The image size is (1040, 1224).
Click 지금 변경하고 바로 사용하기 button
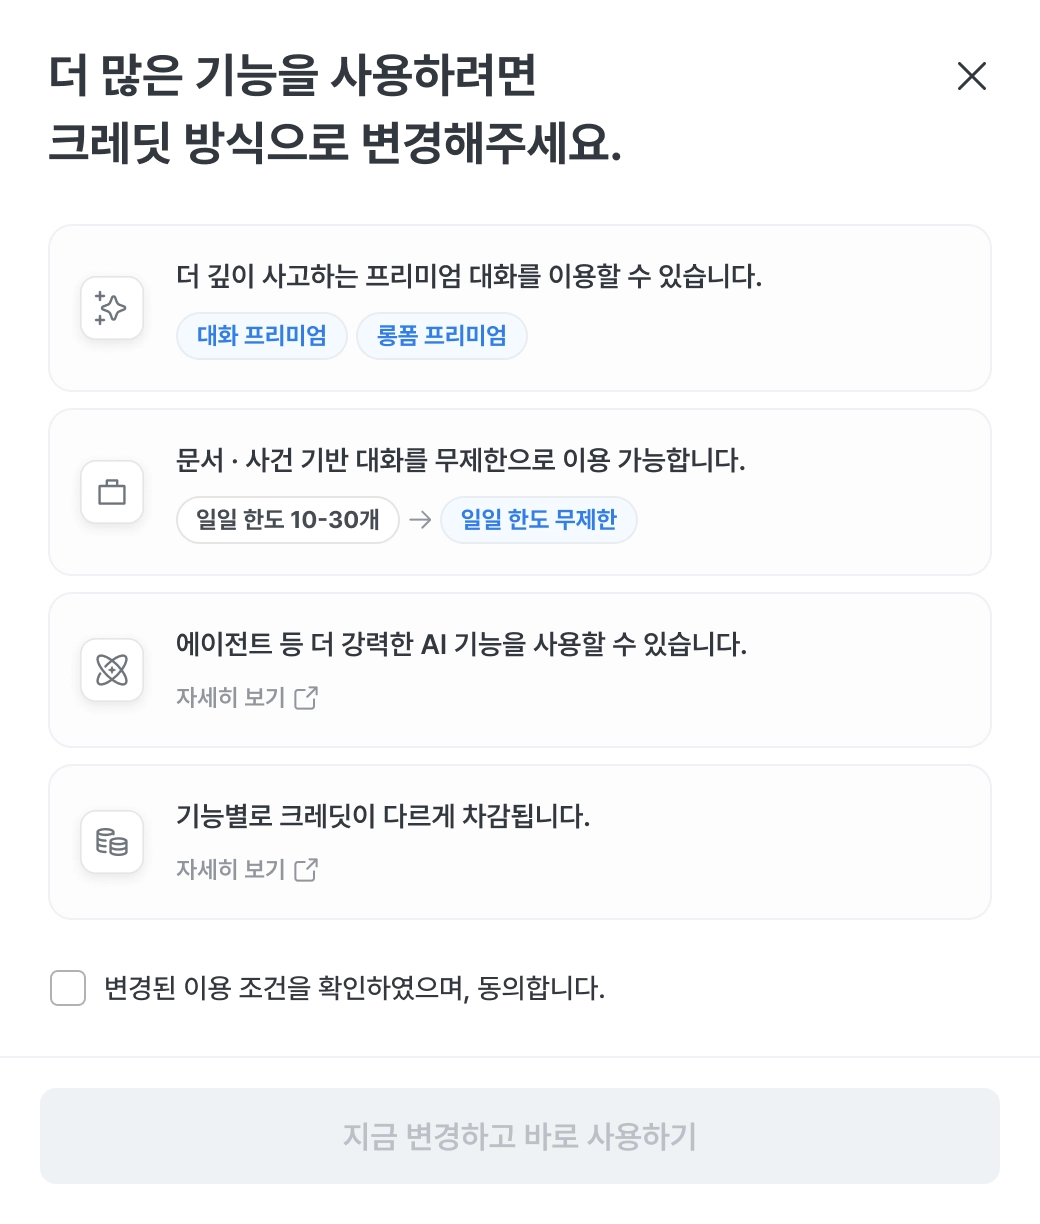(x=520, y=1136)
